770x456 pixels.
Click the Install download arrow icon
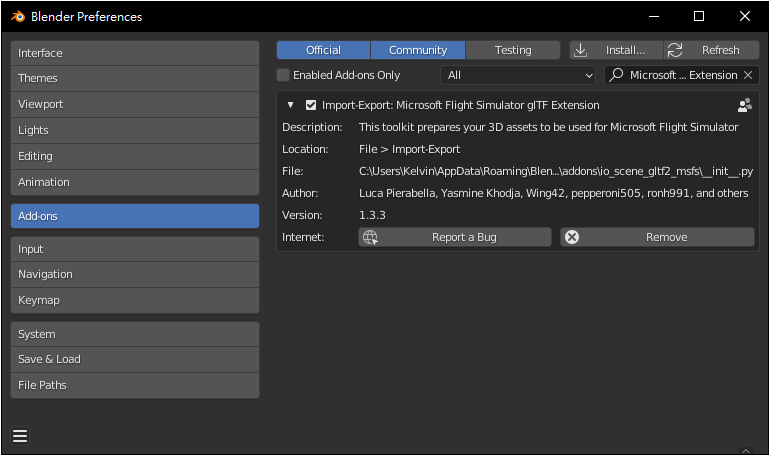(580, 50)
